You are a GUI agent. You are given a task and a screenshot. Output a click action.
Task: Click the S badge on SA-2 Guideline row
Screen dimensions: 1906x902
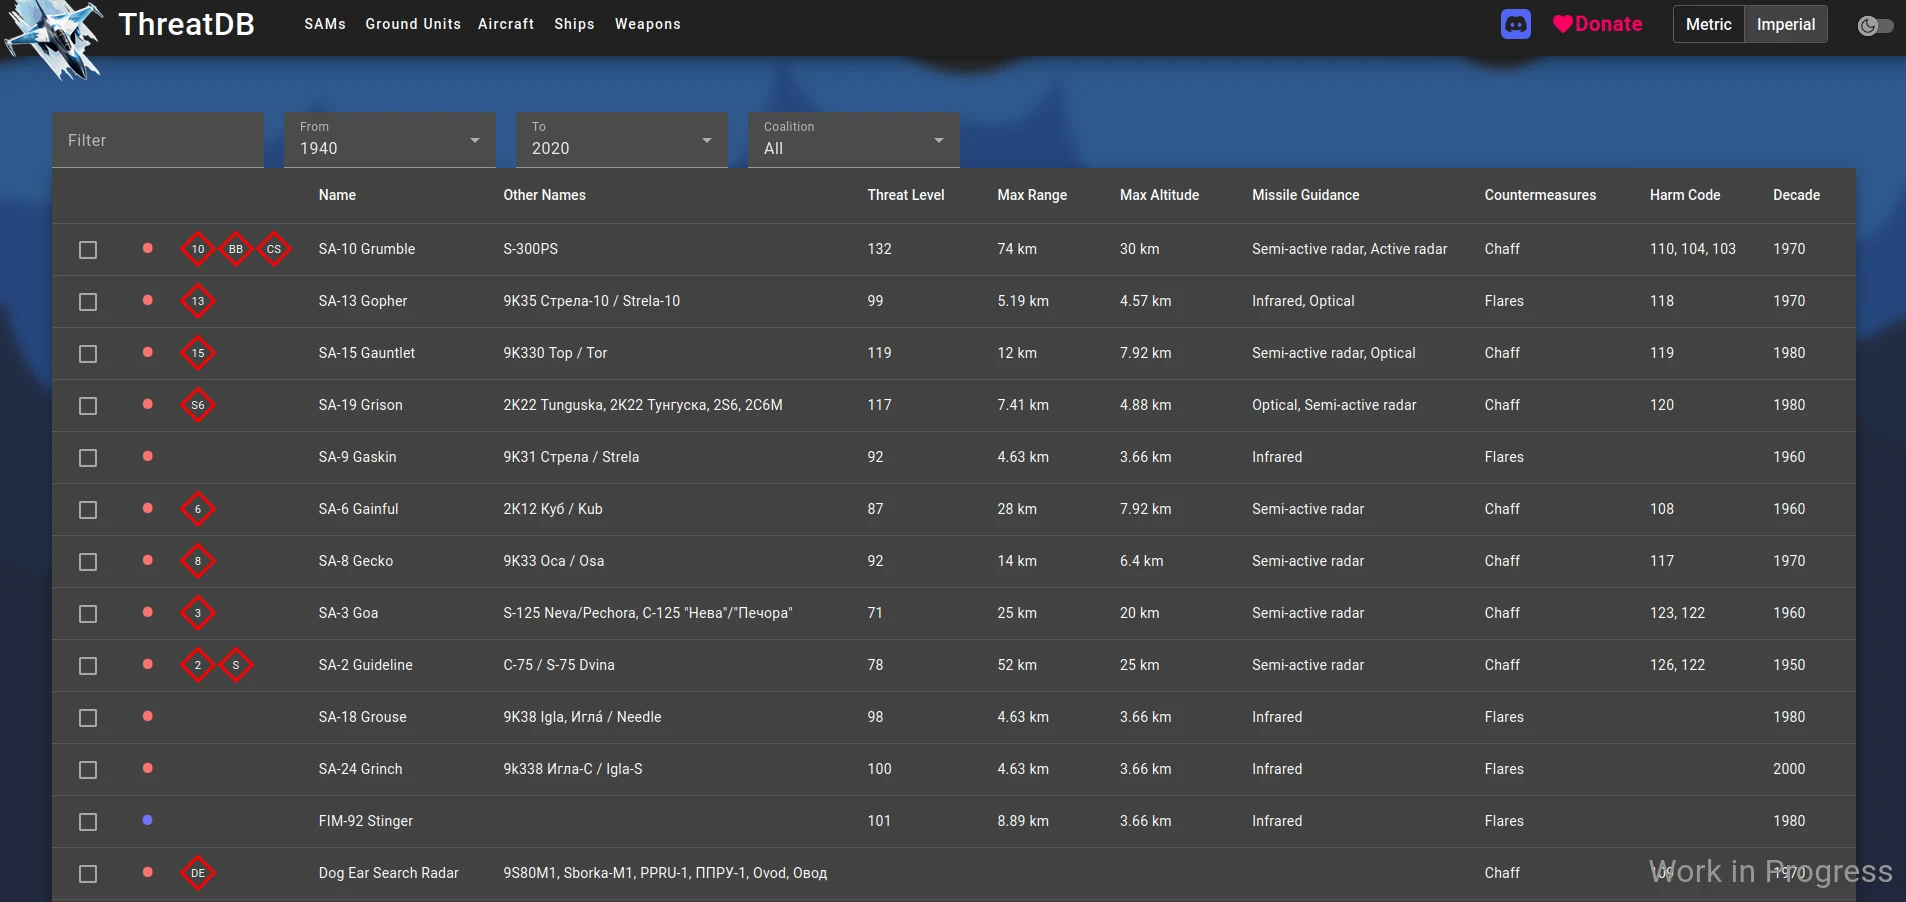[236, 665]
